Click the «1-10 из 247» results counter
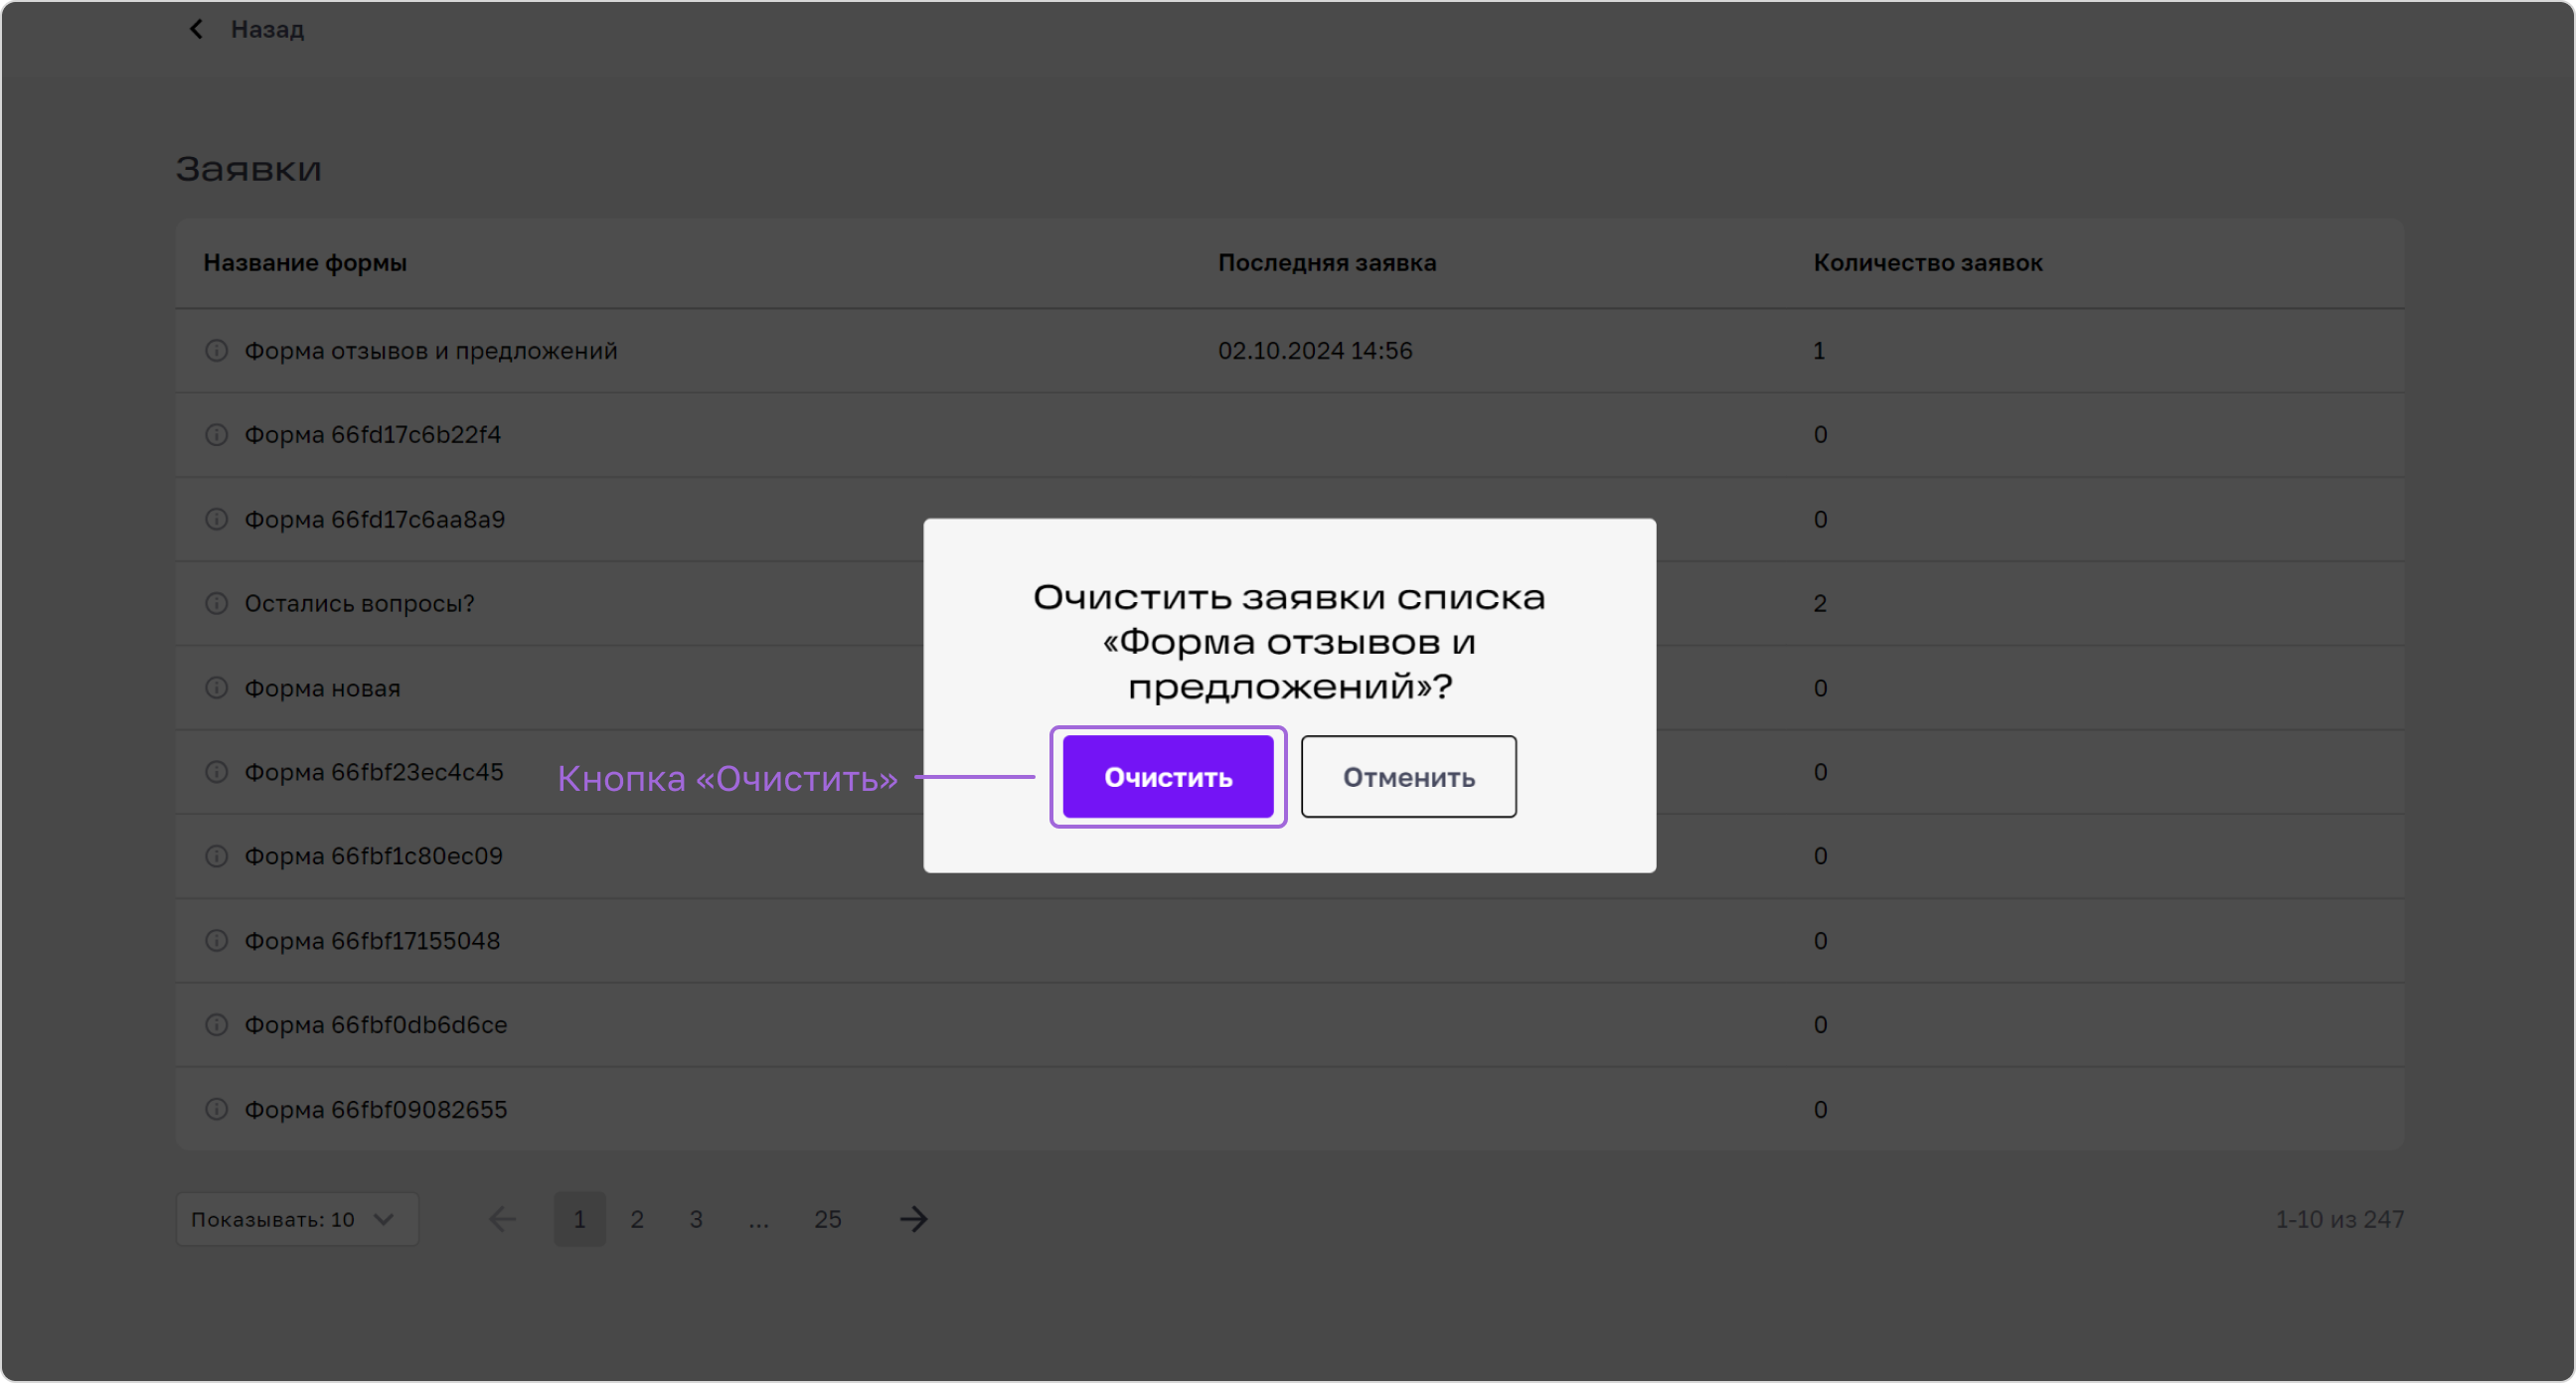2576x1383 pixels. coord(2339,1220)
